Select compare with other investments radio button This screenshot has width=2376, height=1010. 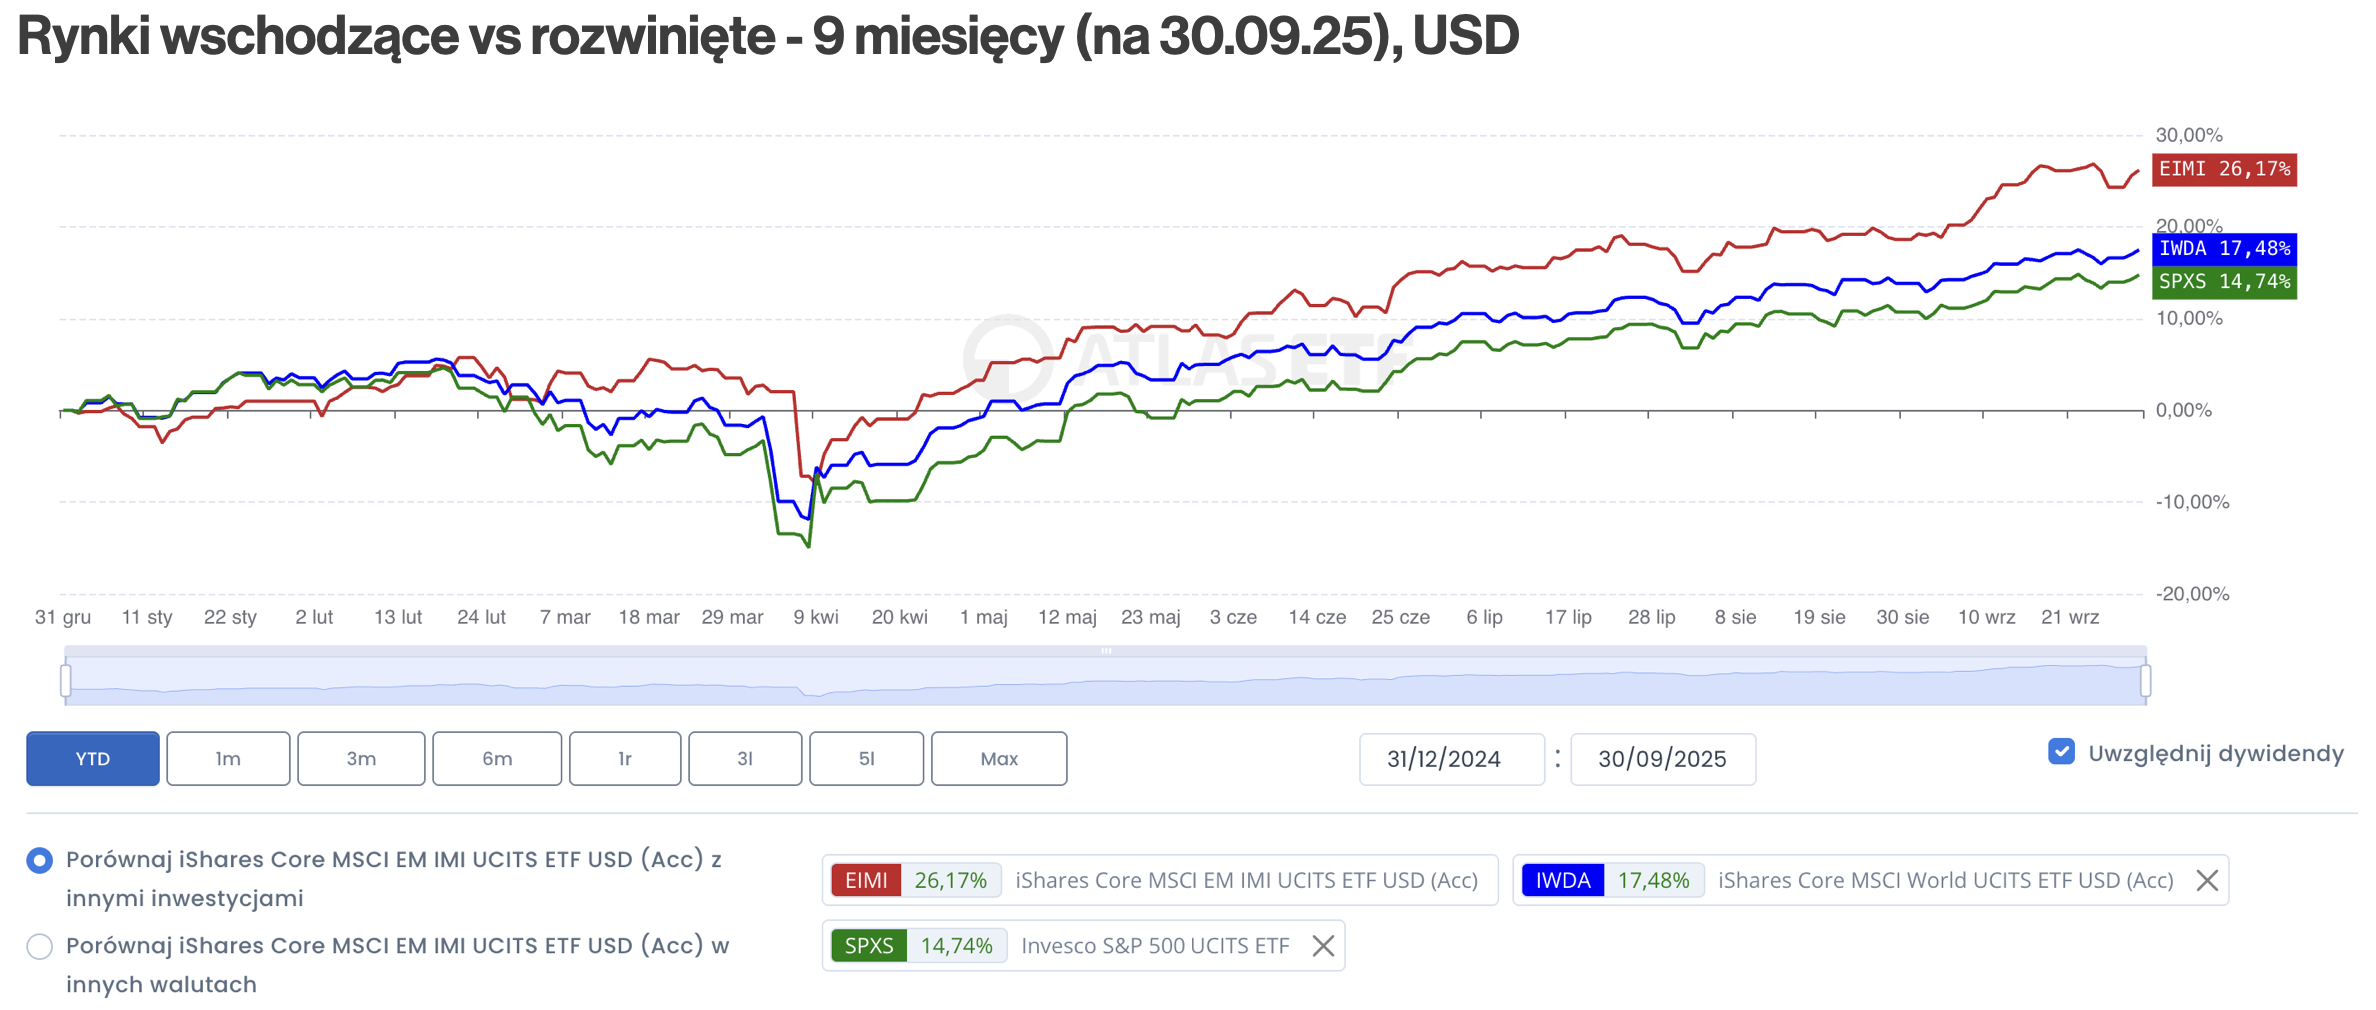point(40,860)
